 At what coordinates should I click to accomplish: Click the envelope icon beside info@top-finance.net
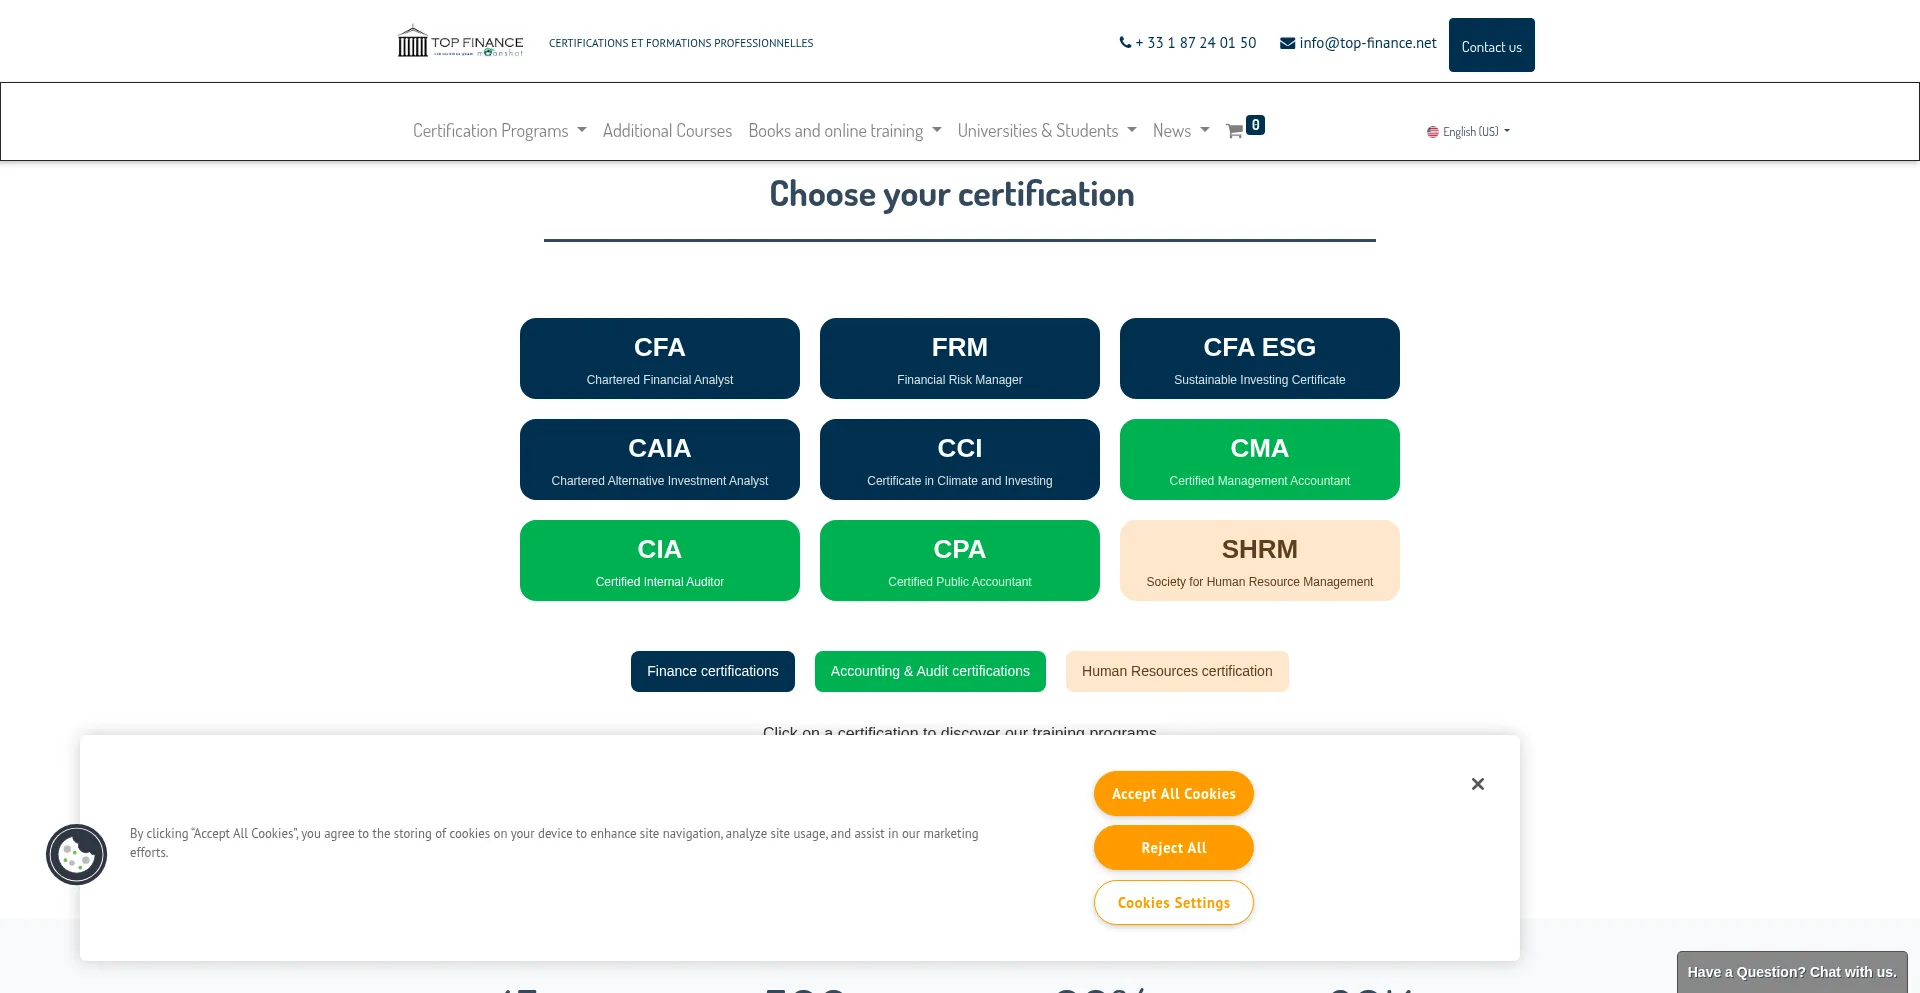(1287, 42)
